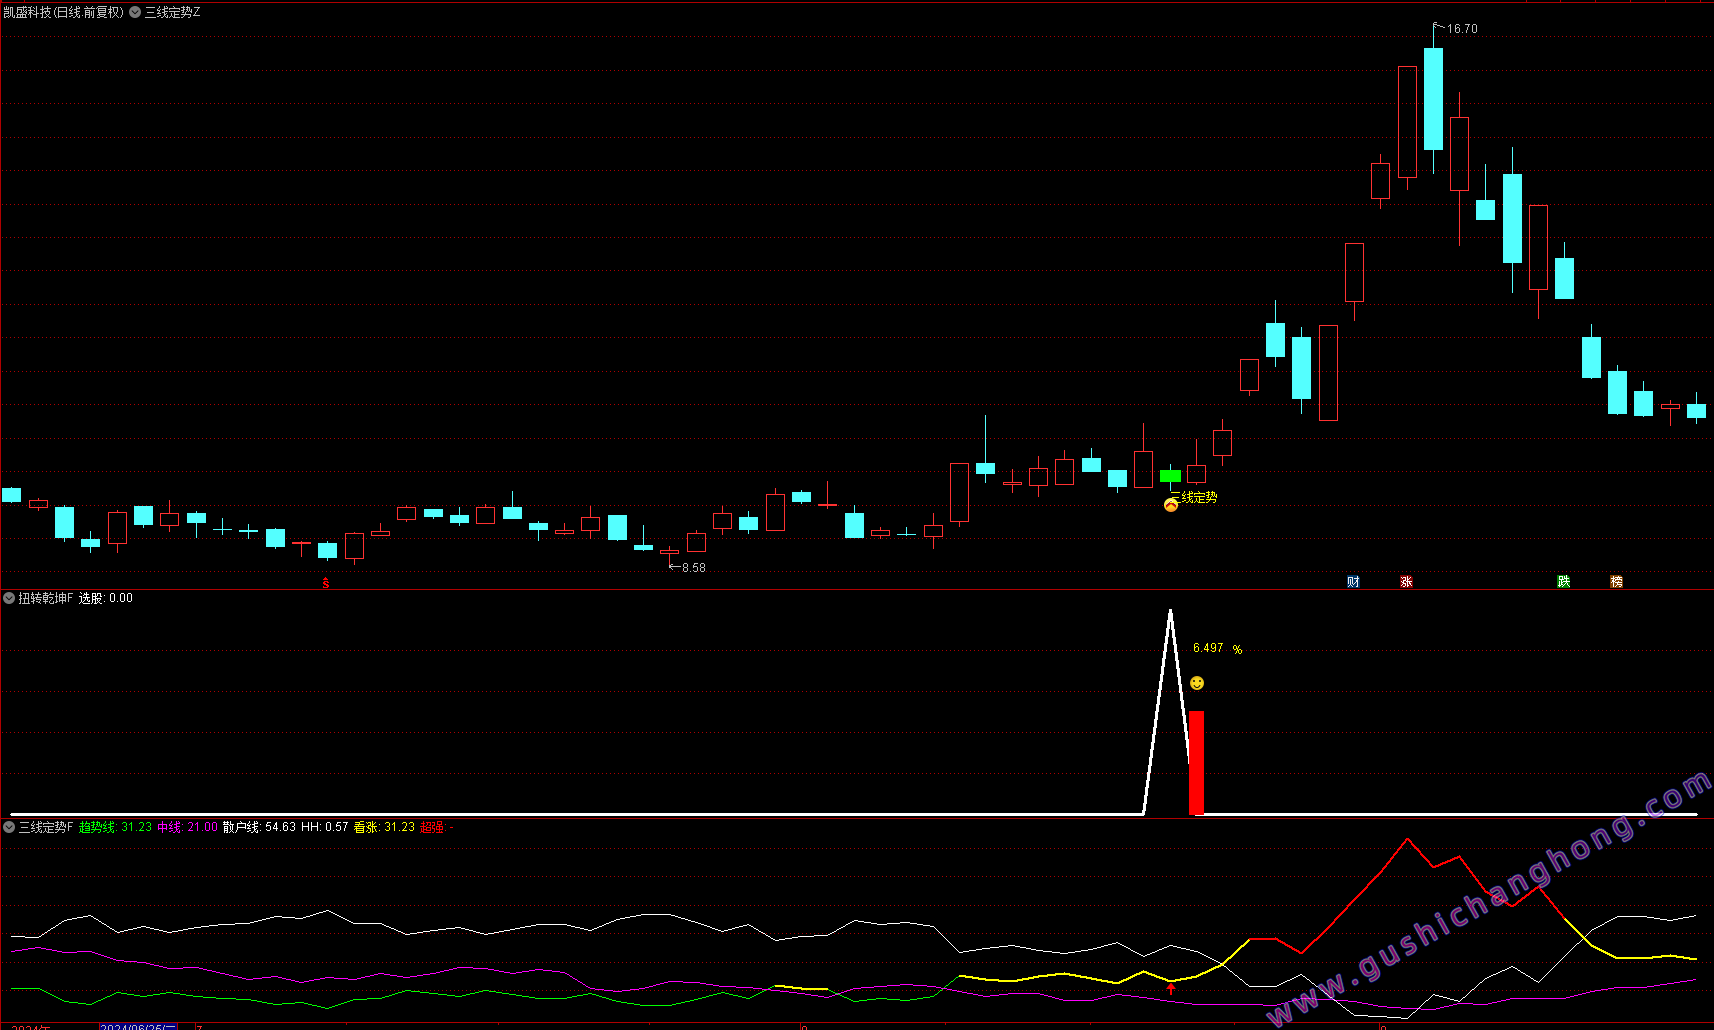Click the 三线定势Z indicator name

point(172,12)
